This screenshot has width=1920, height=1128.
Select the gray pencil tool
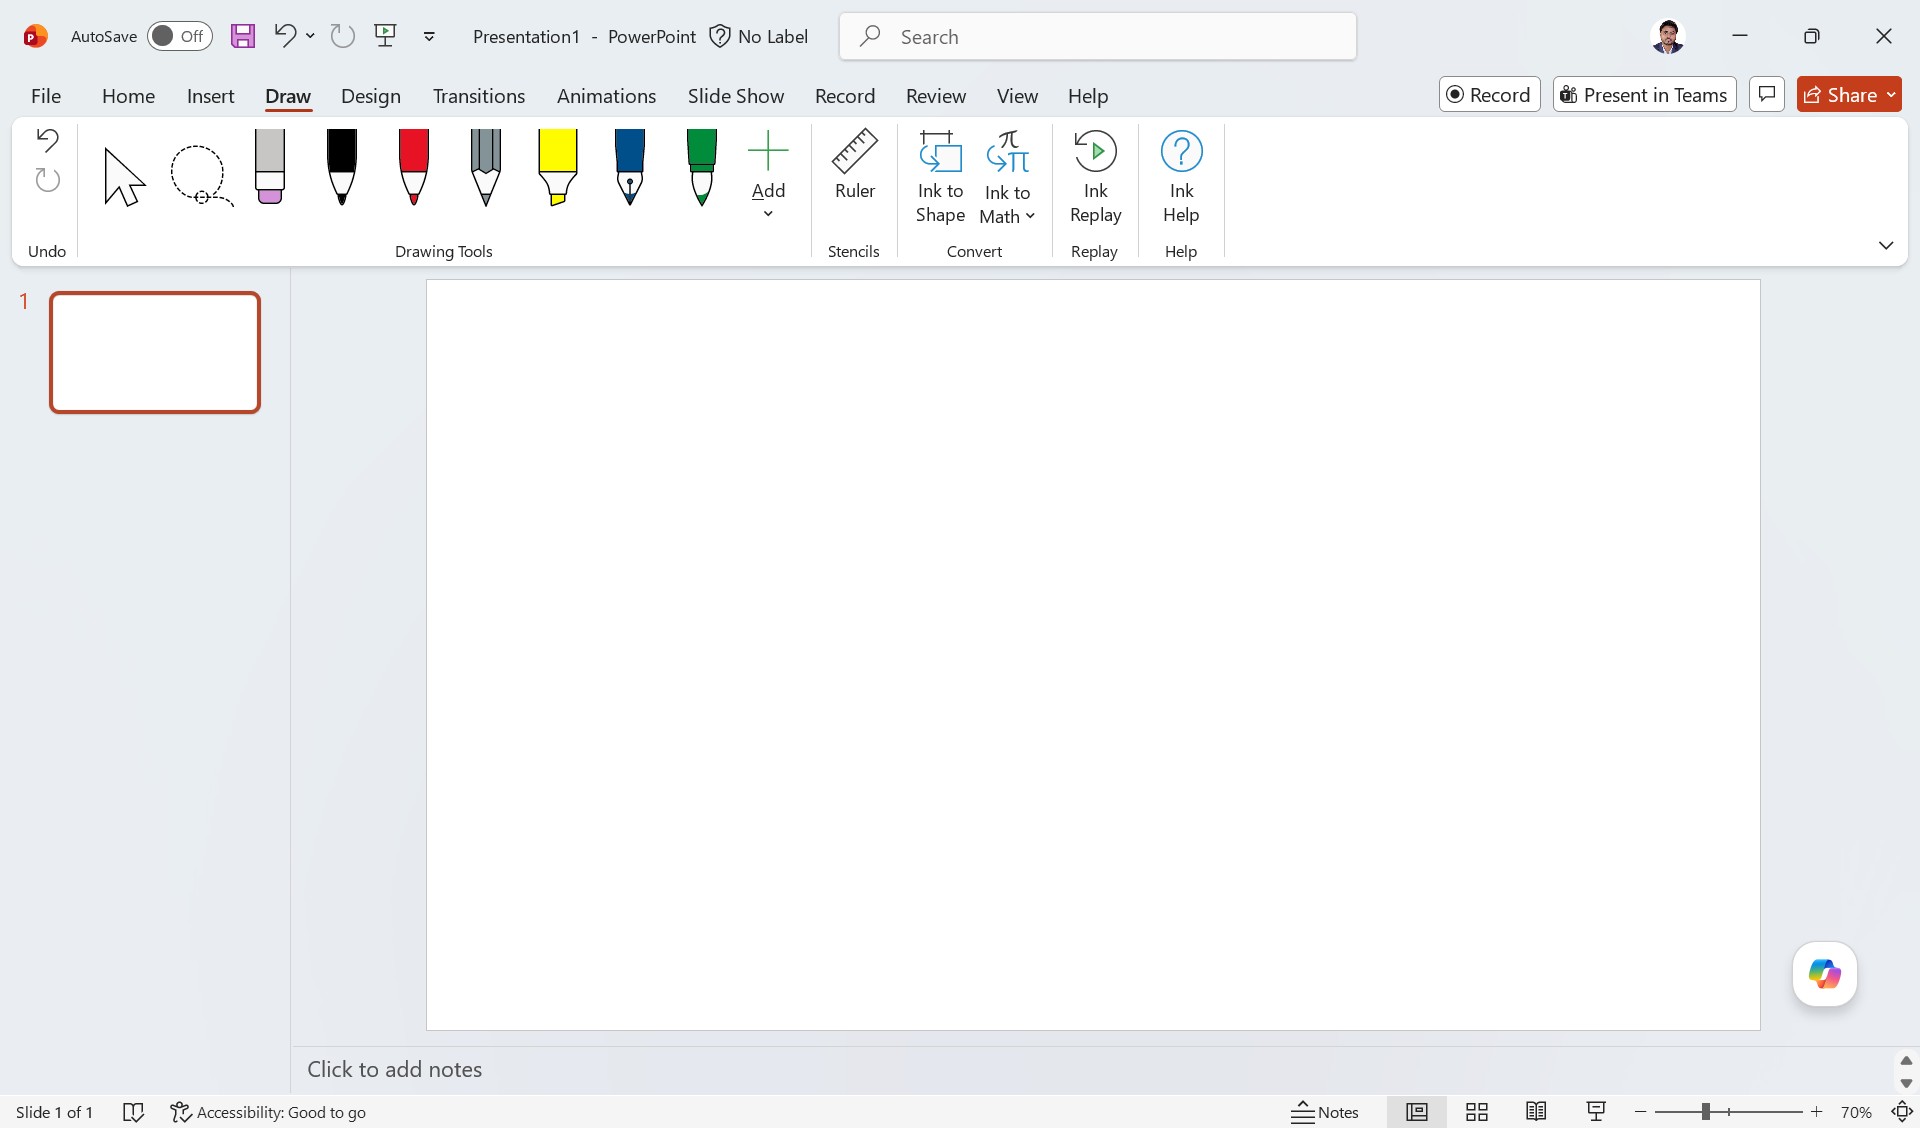pyautogui.click(x=486, y=166)
